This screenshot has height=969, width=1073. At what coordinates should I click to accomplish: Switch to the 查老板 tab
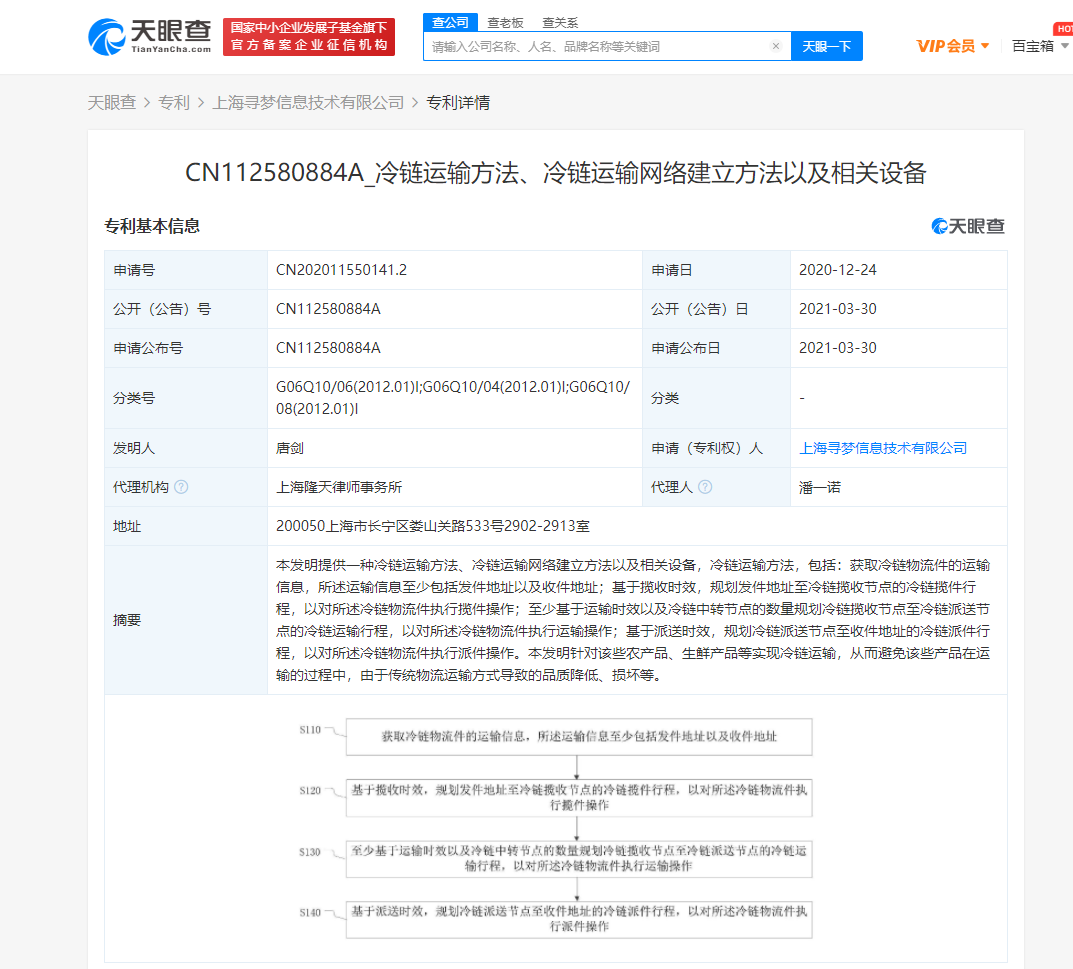point(500,22)
